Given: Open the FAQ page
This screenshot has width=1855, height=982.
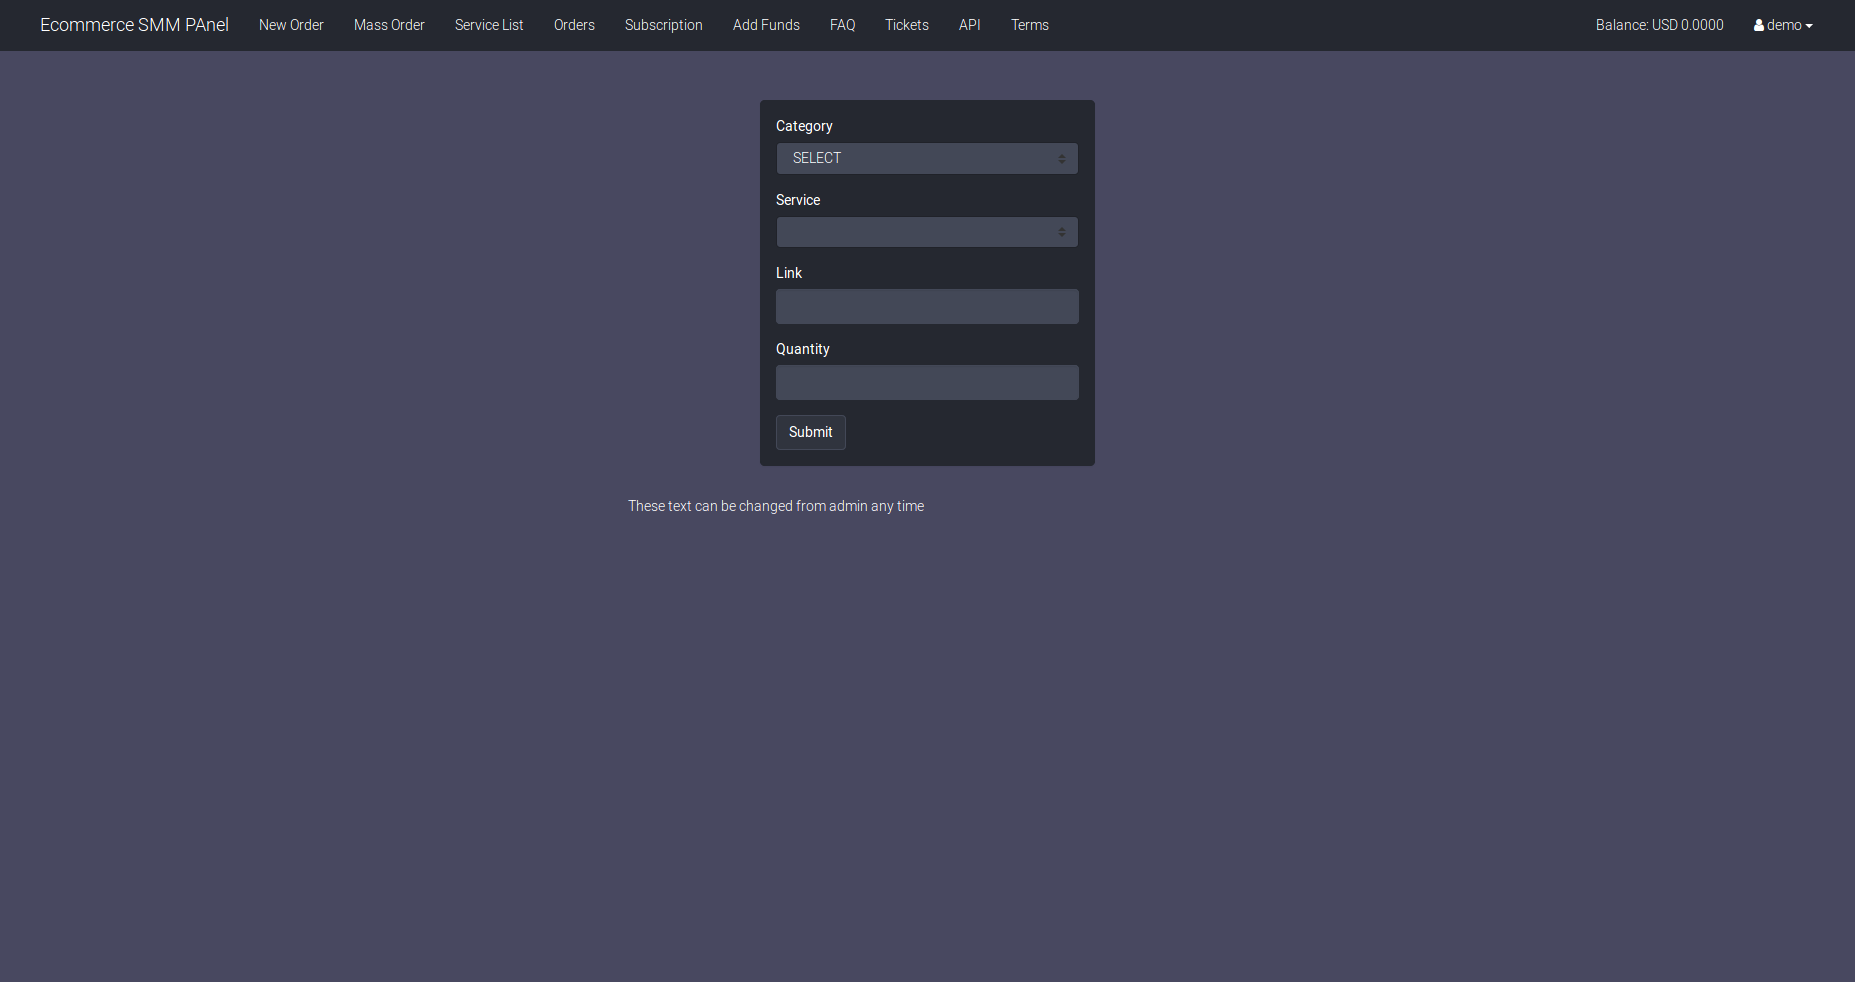Looking at the screenshot, I should (x=842, y=25).
